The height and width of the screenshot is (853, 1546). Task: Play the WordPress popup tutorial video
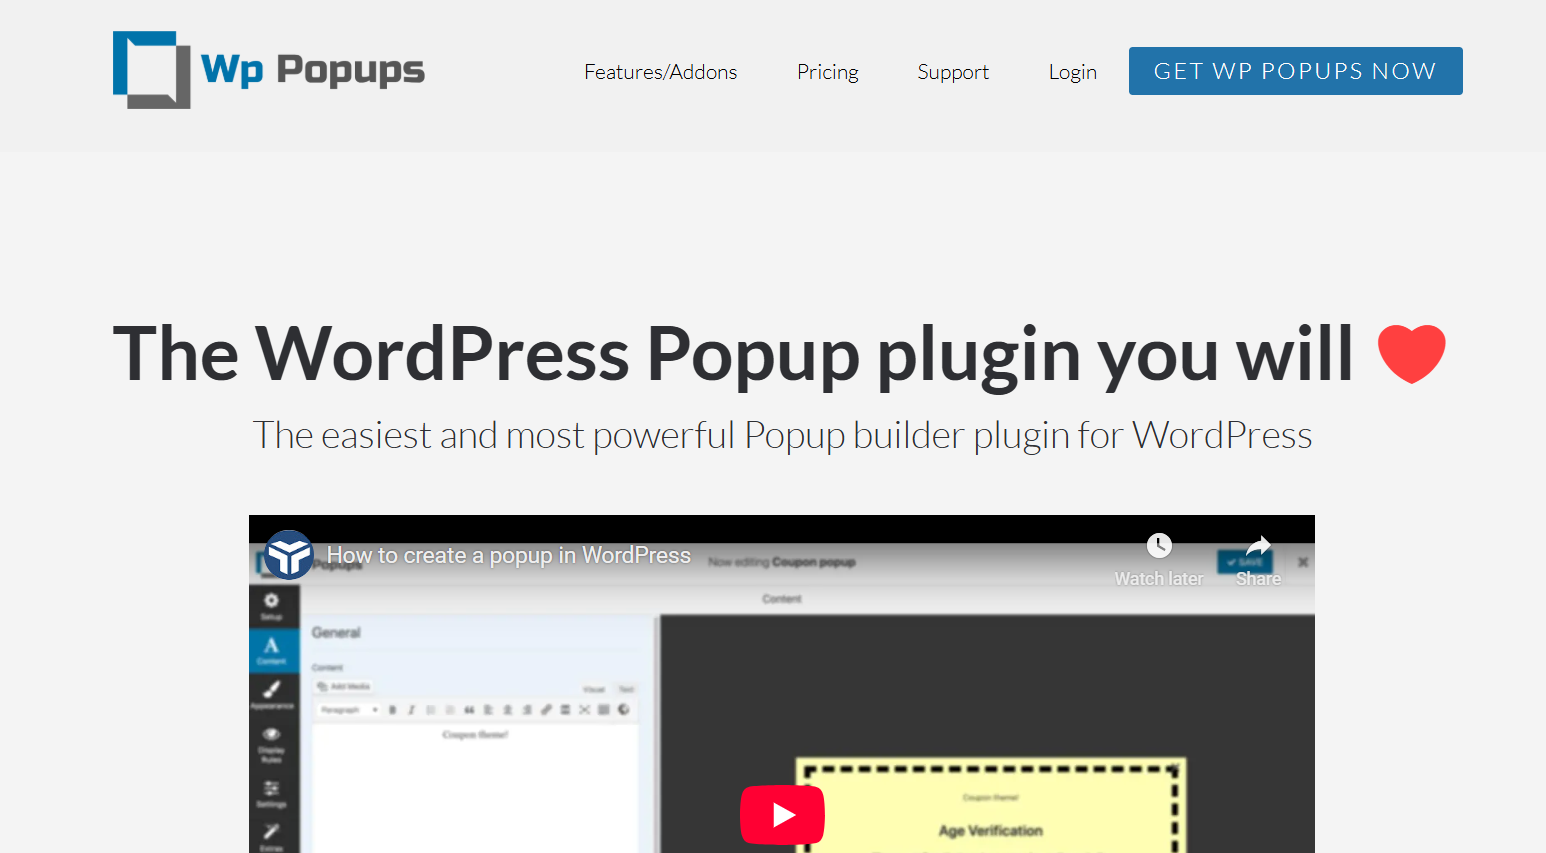point(782,814)
